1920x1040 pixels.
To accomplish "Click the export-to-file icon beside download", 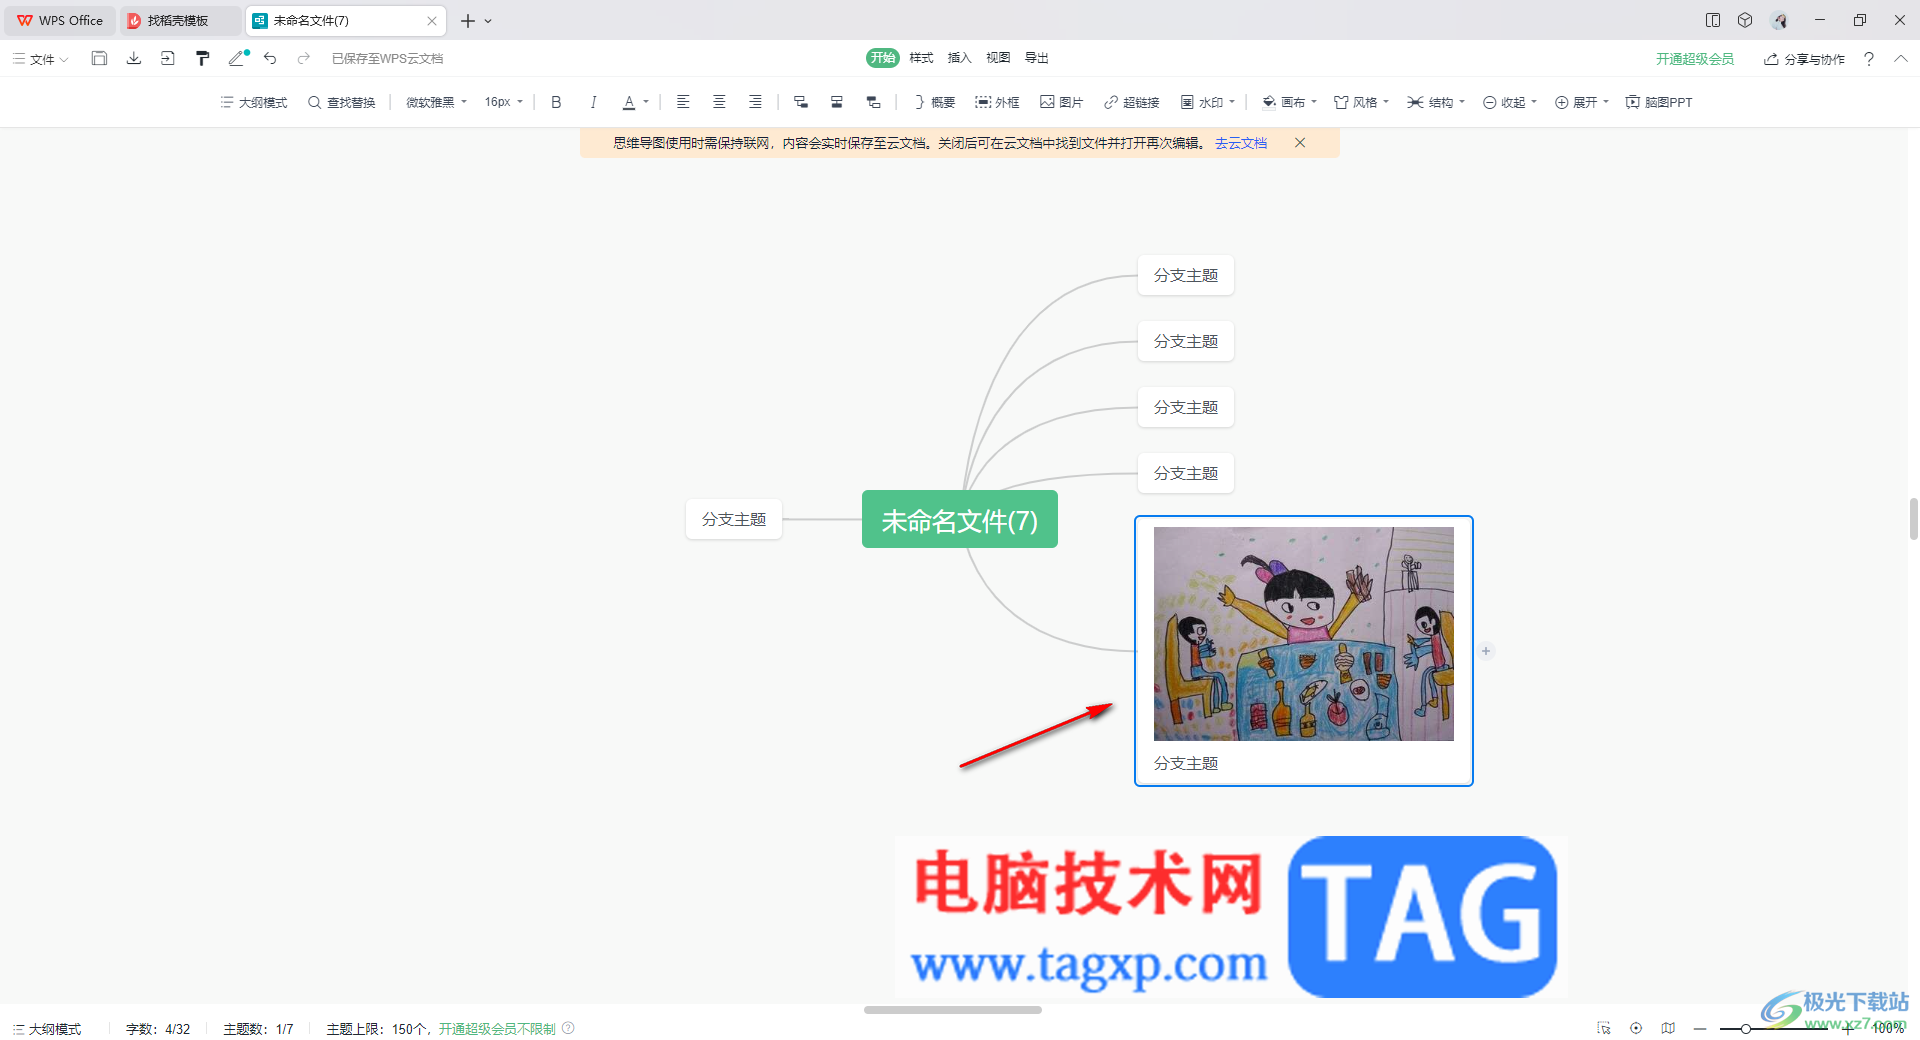I will tap(168, 59).
